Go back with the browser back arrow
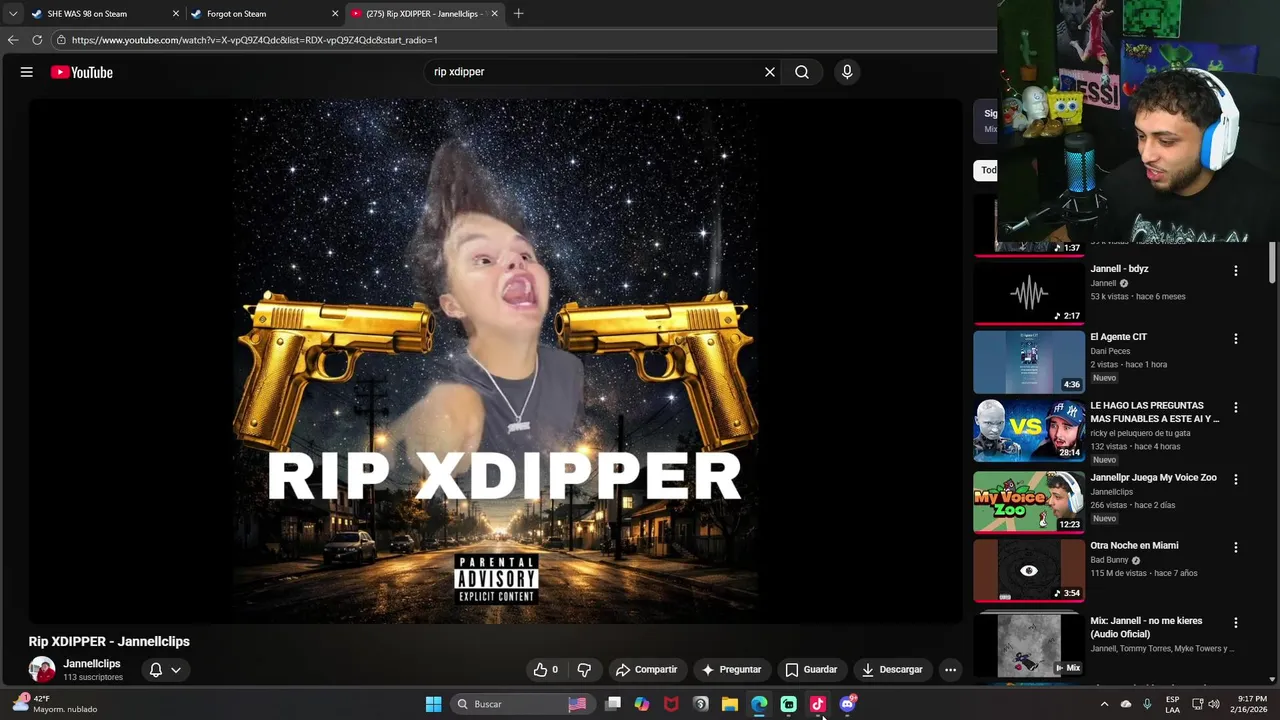The height and width of the screenshot is (720, 1280). [x=13, y=40]
